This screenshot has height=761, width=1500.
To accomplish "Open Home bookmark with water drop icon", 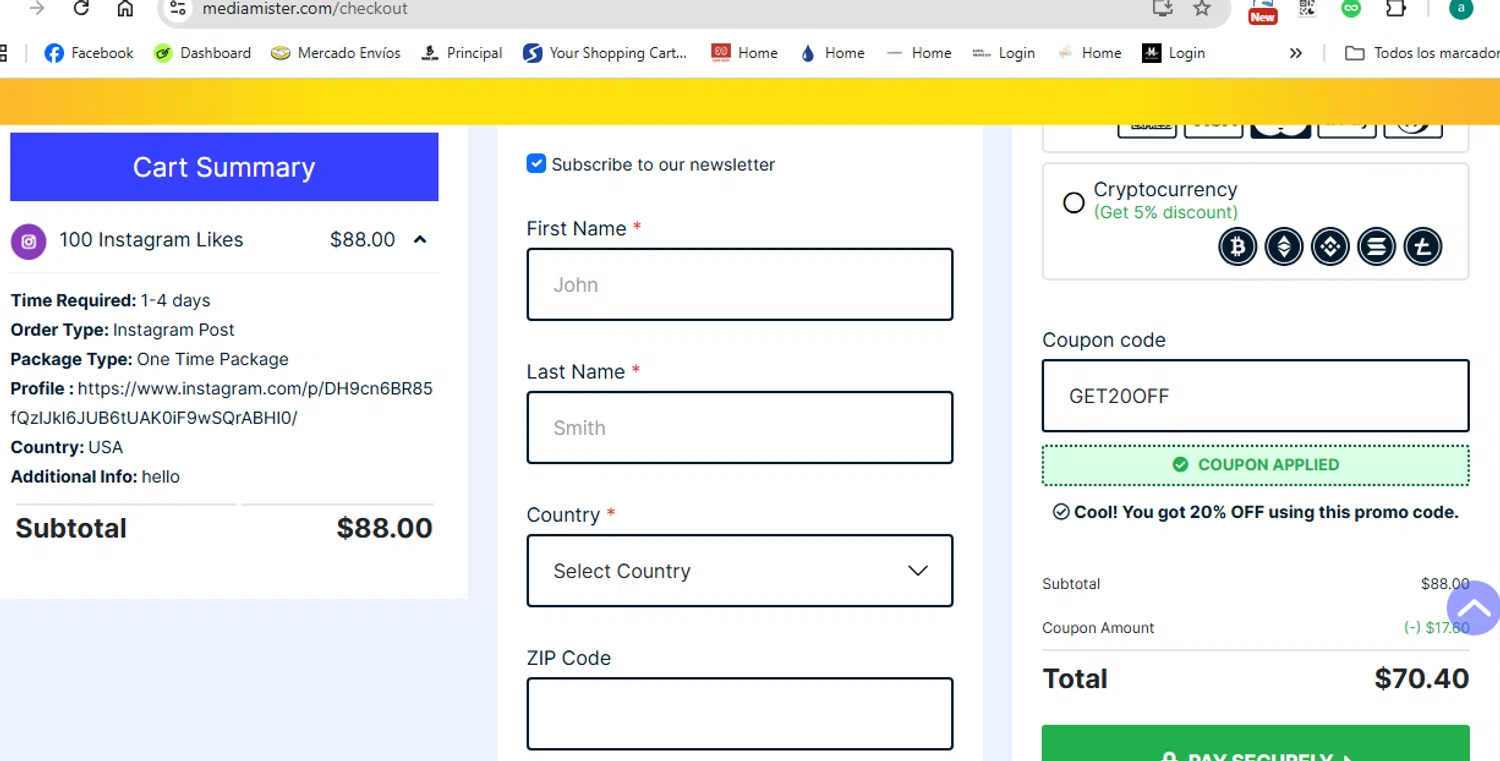I will (832, 53).
